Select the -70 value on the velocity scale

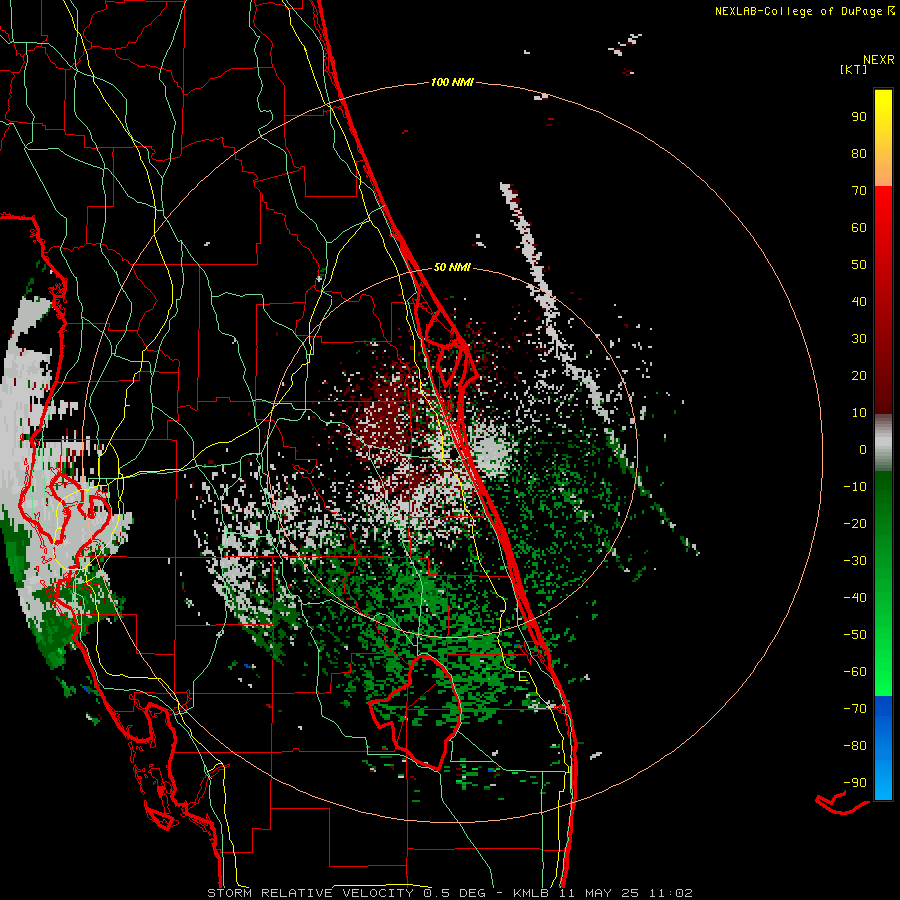coord(855,709)
